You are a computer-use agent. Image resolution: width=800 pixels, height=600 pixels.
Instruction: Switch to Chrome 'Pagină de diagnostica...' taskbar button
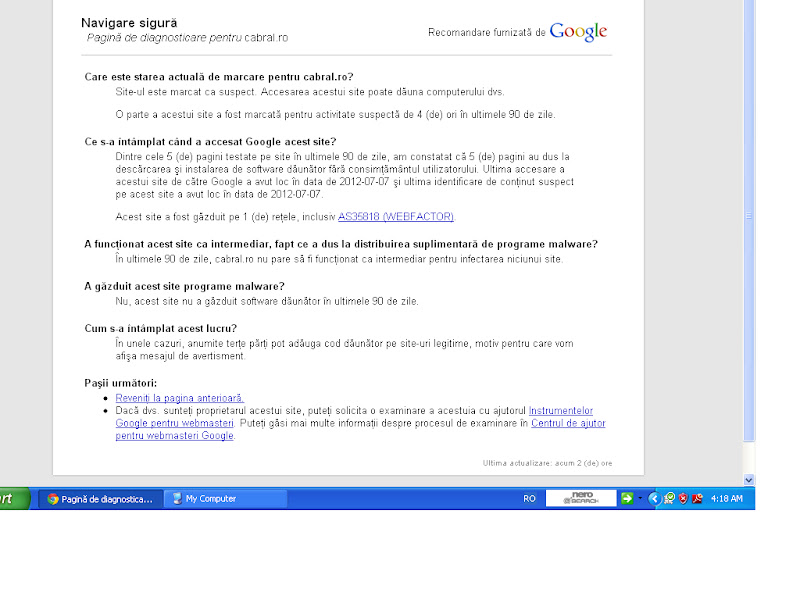tap(101, 499)
